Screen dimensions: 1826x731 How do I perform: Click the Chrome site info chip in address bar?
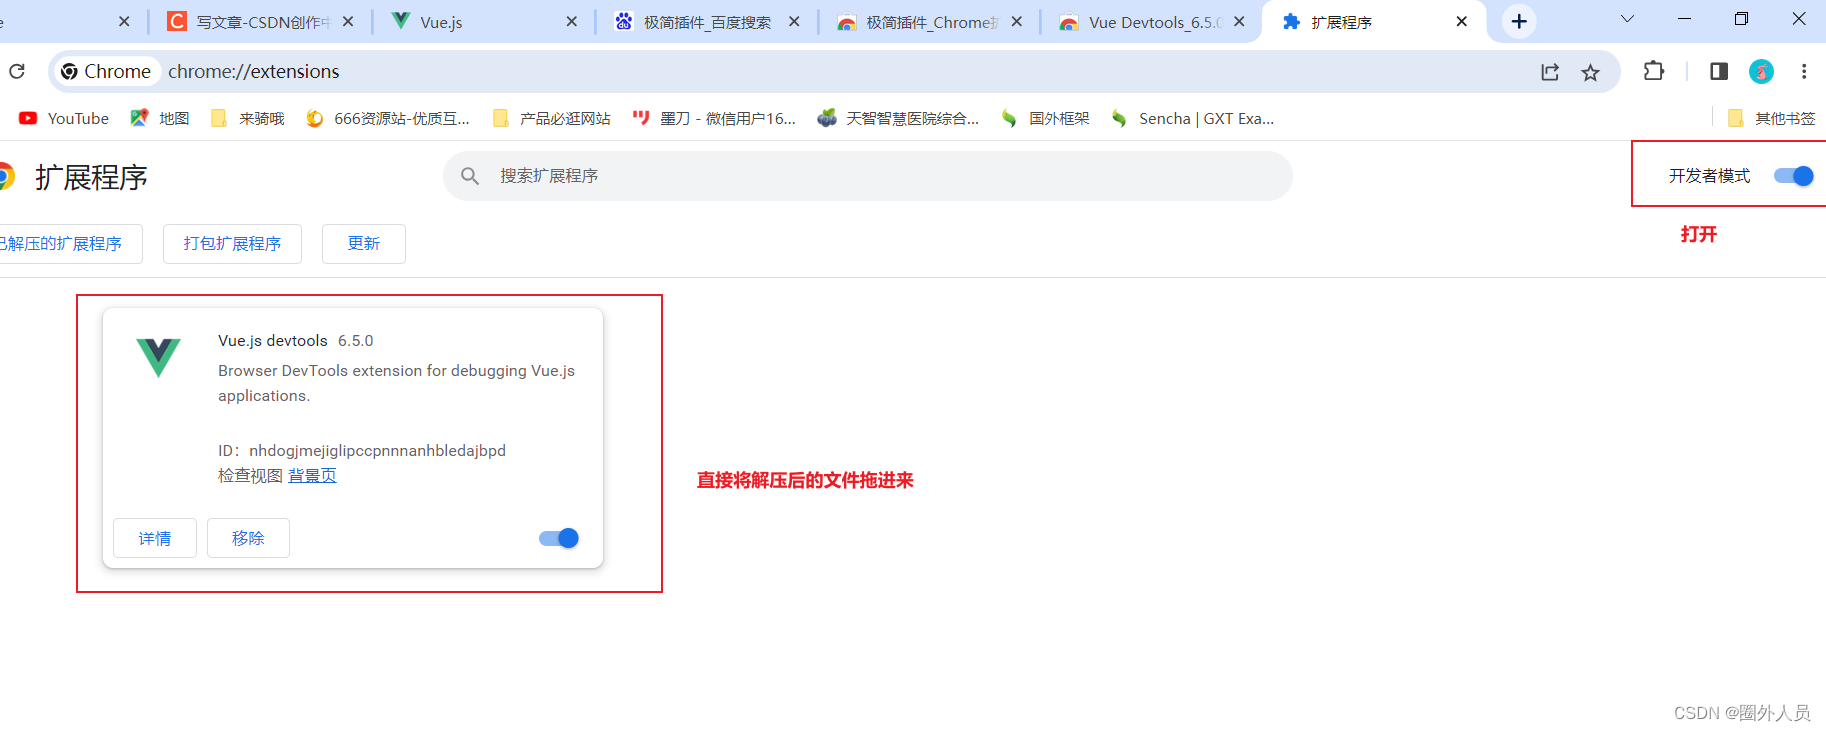click(x=106, y=71)
